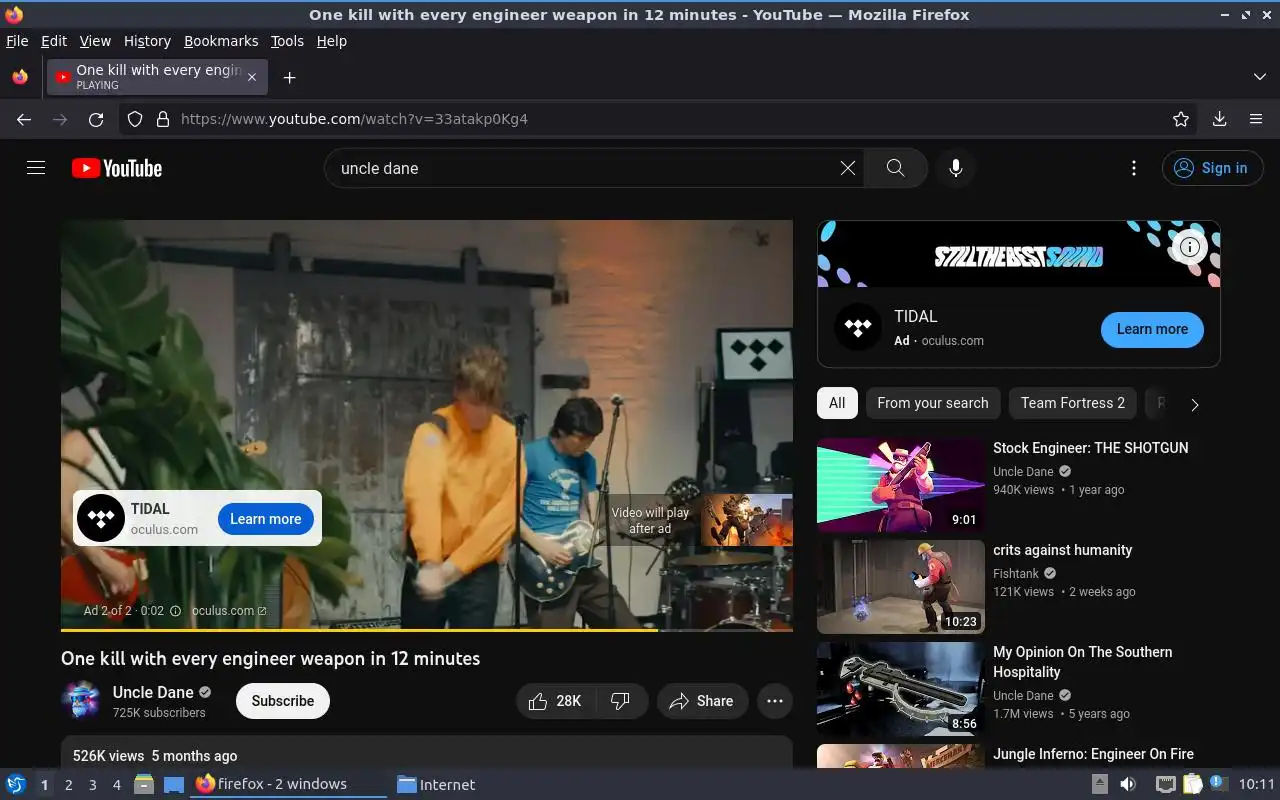Click the Firefox address bar URL

coord(354,119)
